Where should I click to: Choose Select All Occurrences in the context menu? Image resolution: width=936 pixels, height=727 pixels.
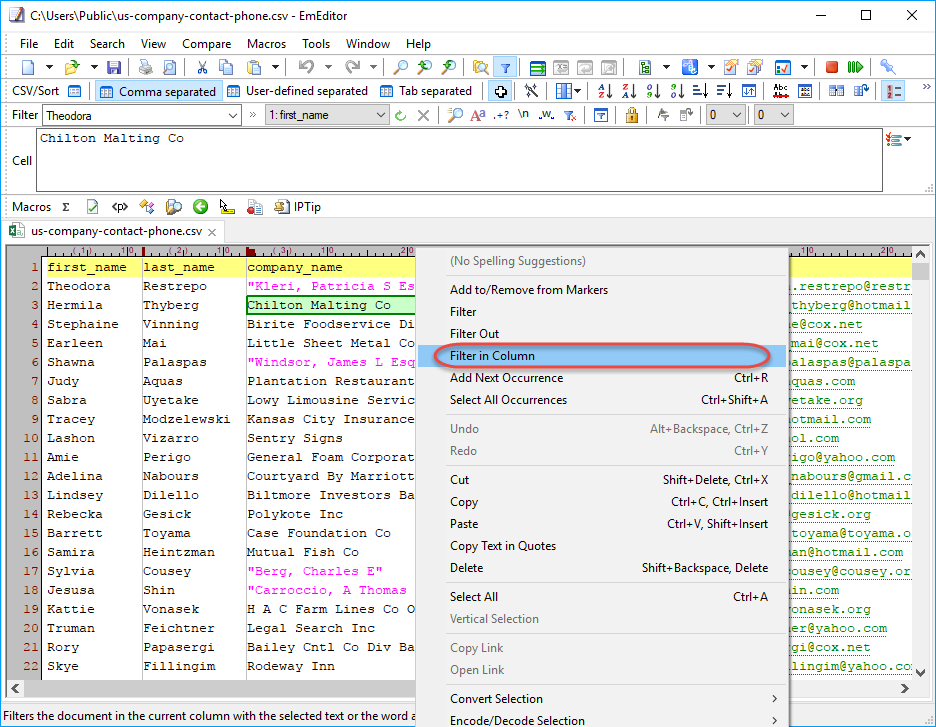[601, 400]
